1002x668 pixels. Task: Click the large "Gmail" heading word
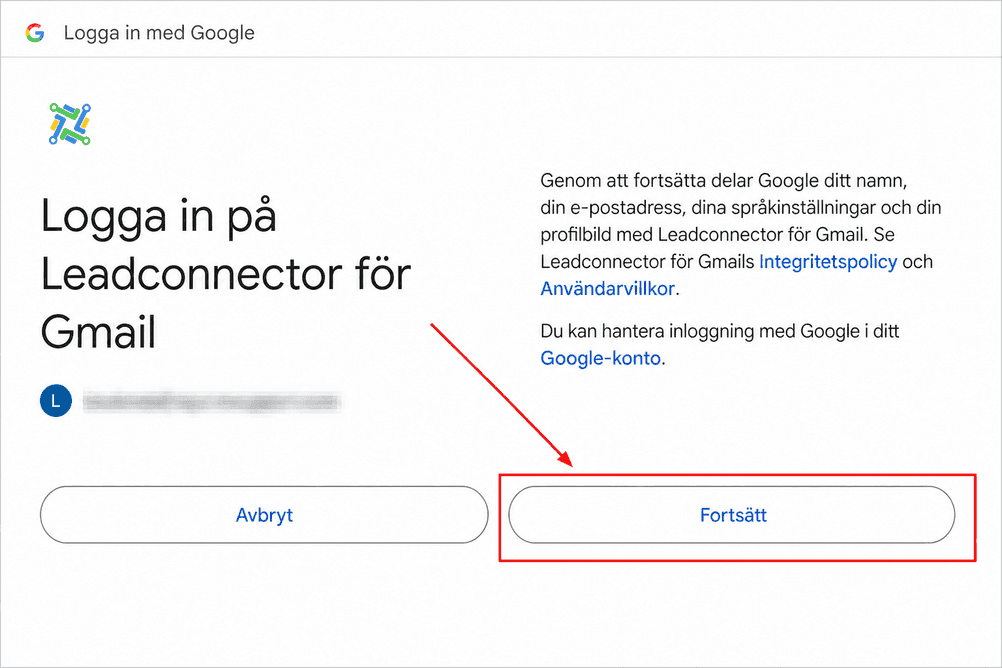point(98,332)
